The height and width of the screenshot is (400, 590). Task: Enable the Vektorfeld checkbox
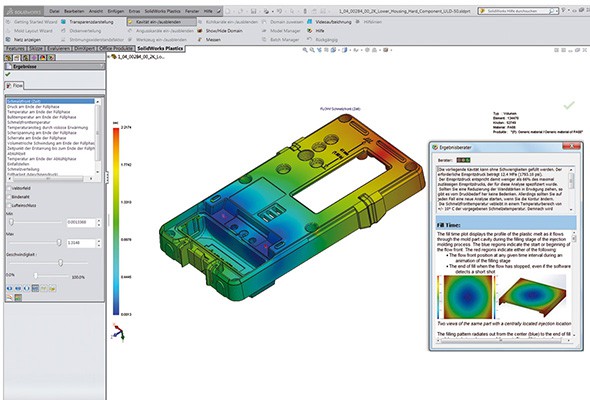(9, 188)
